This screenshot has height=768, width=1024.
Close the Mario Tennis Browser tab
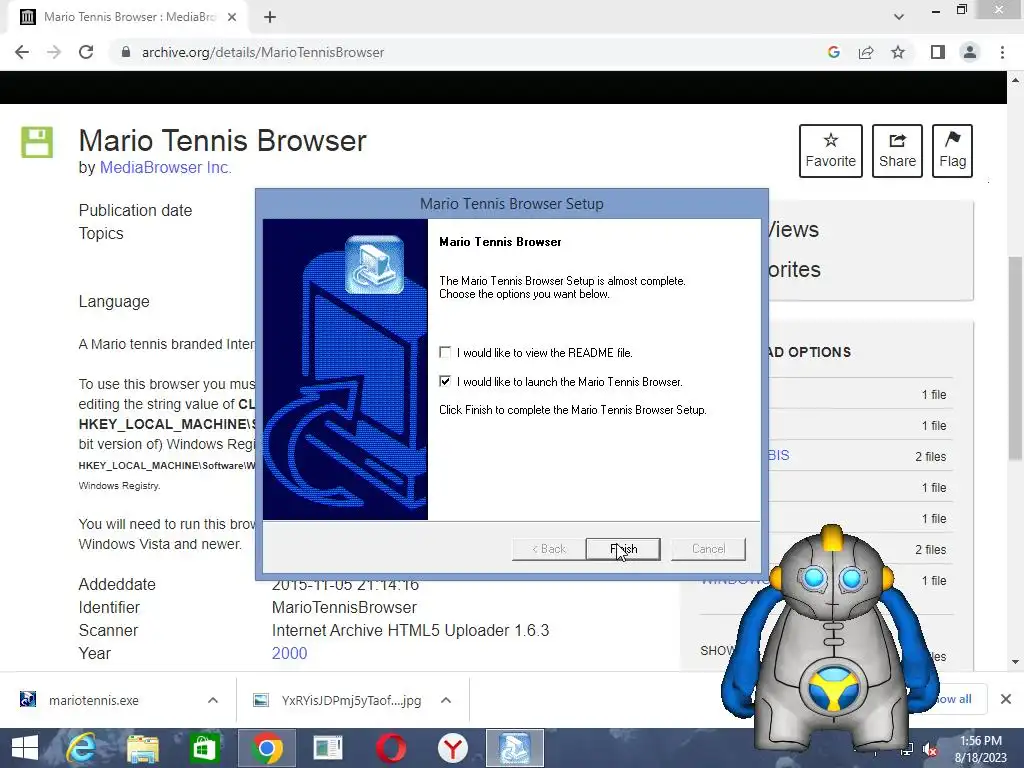[232, 17]
